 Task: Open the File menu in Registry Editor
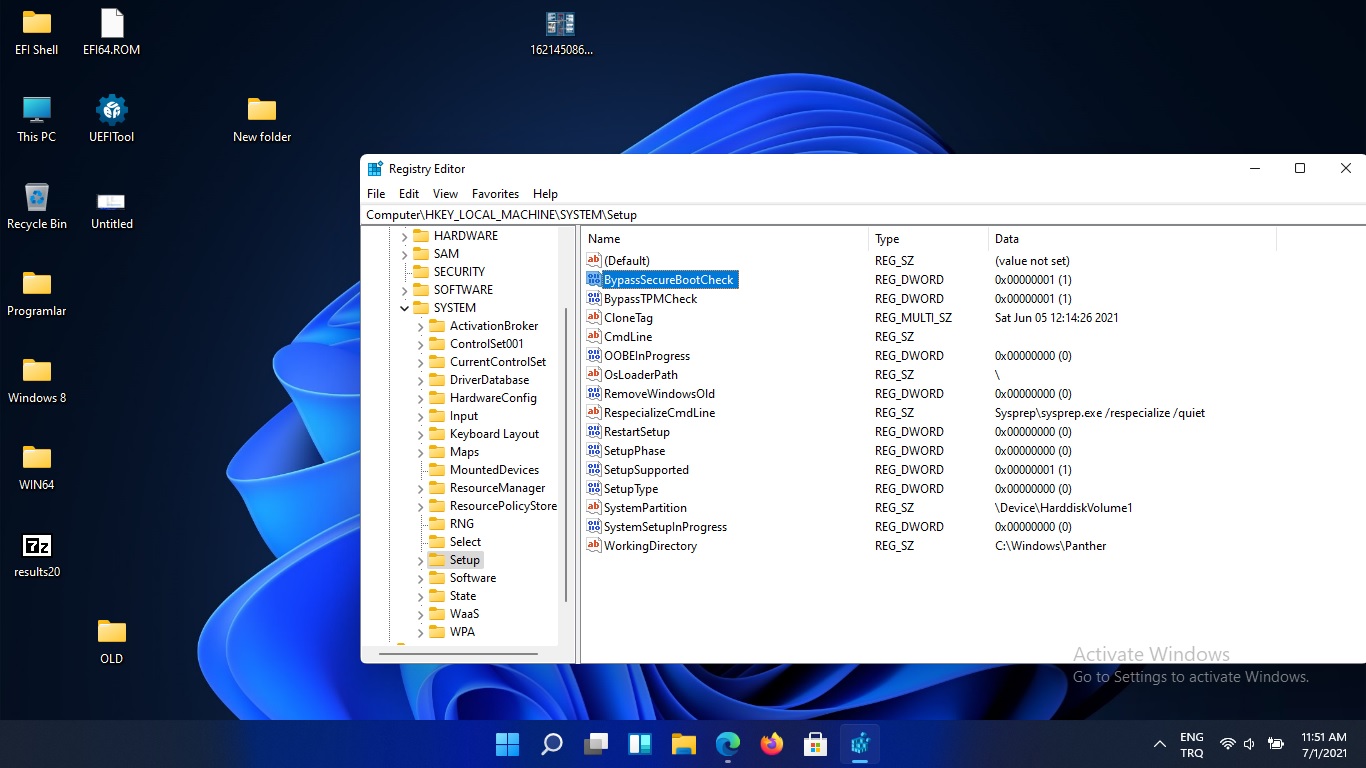point(376,194)
